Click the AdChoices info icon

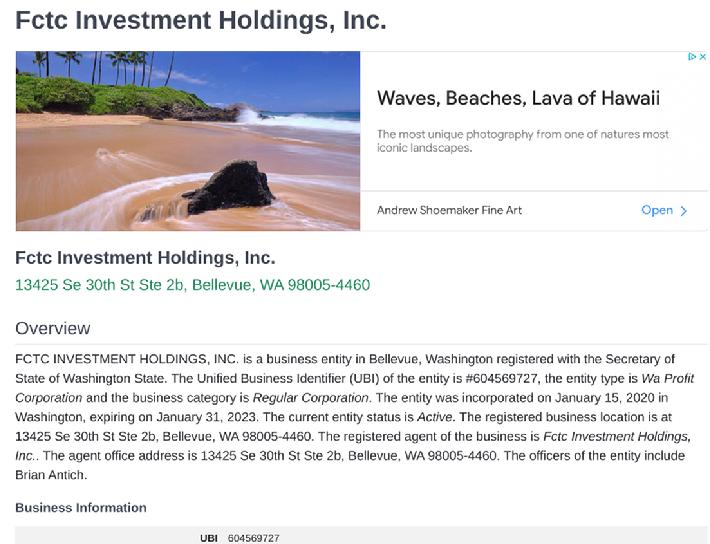tap(691, 57)
